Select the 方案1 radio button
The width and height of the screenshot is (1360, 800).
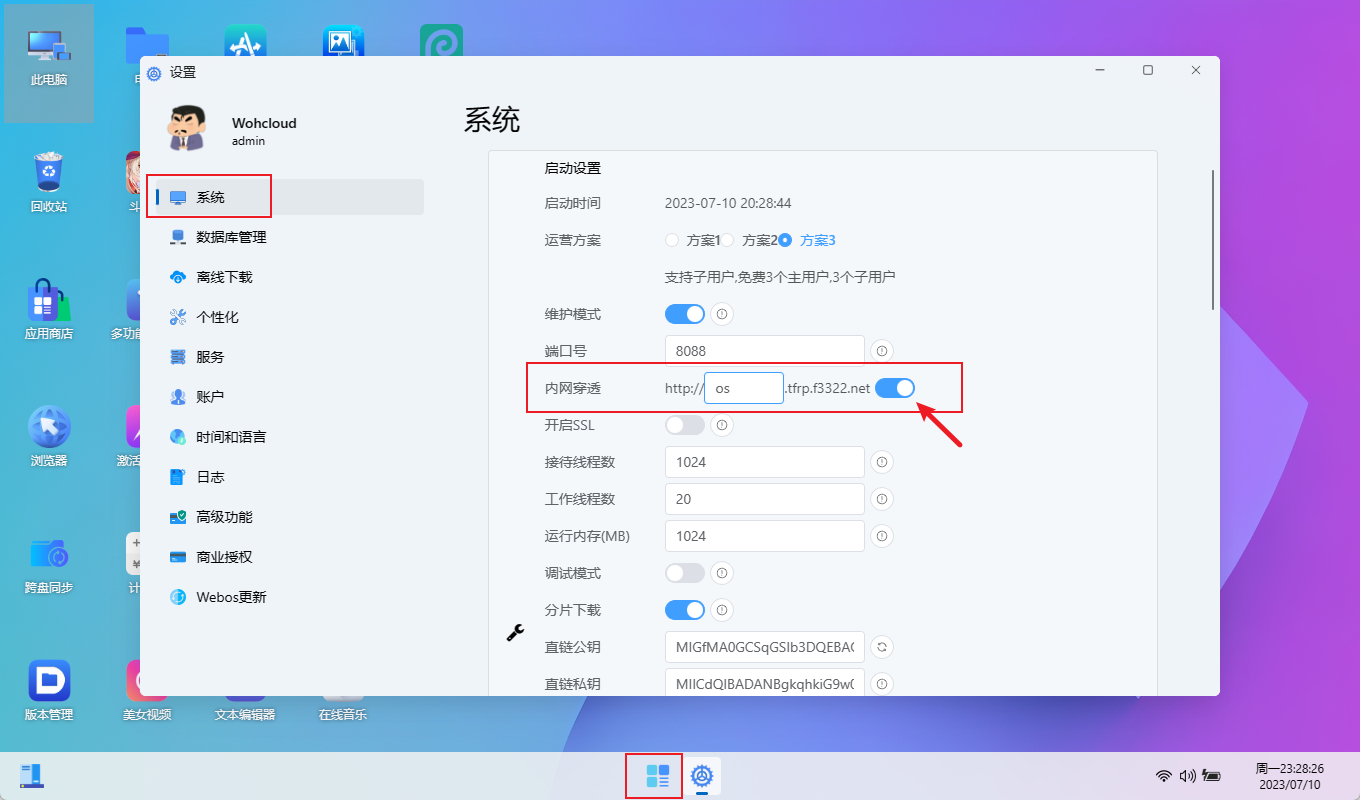pos(670,240)
